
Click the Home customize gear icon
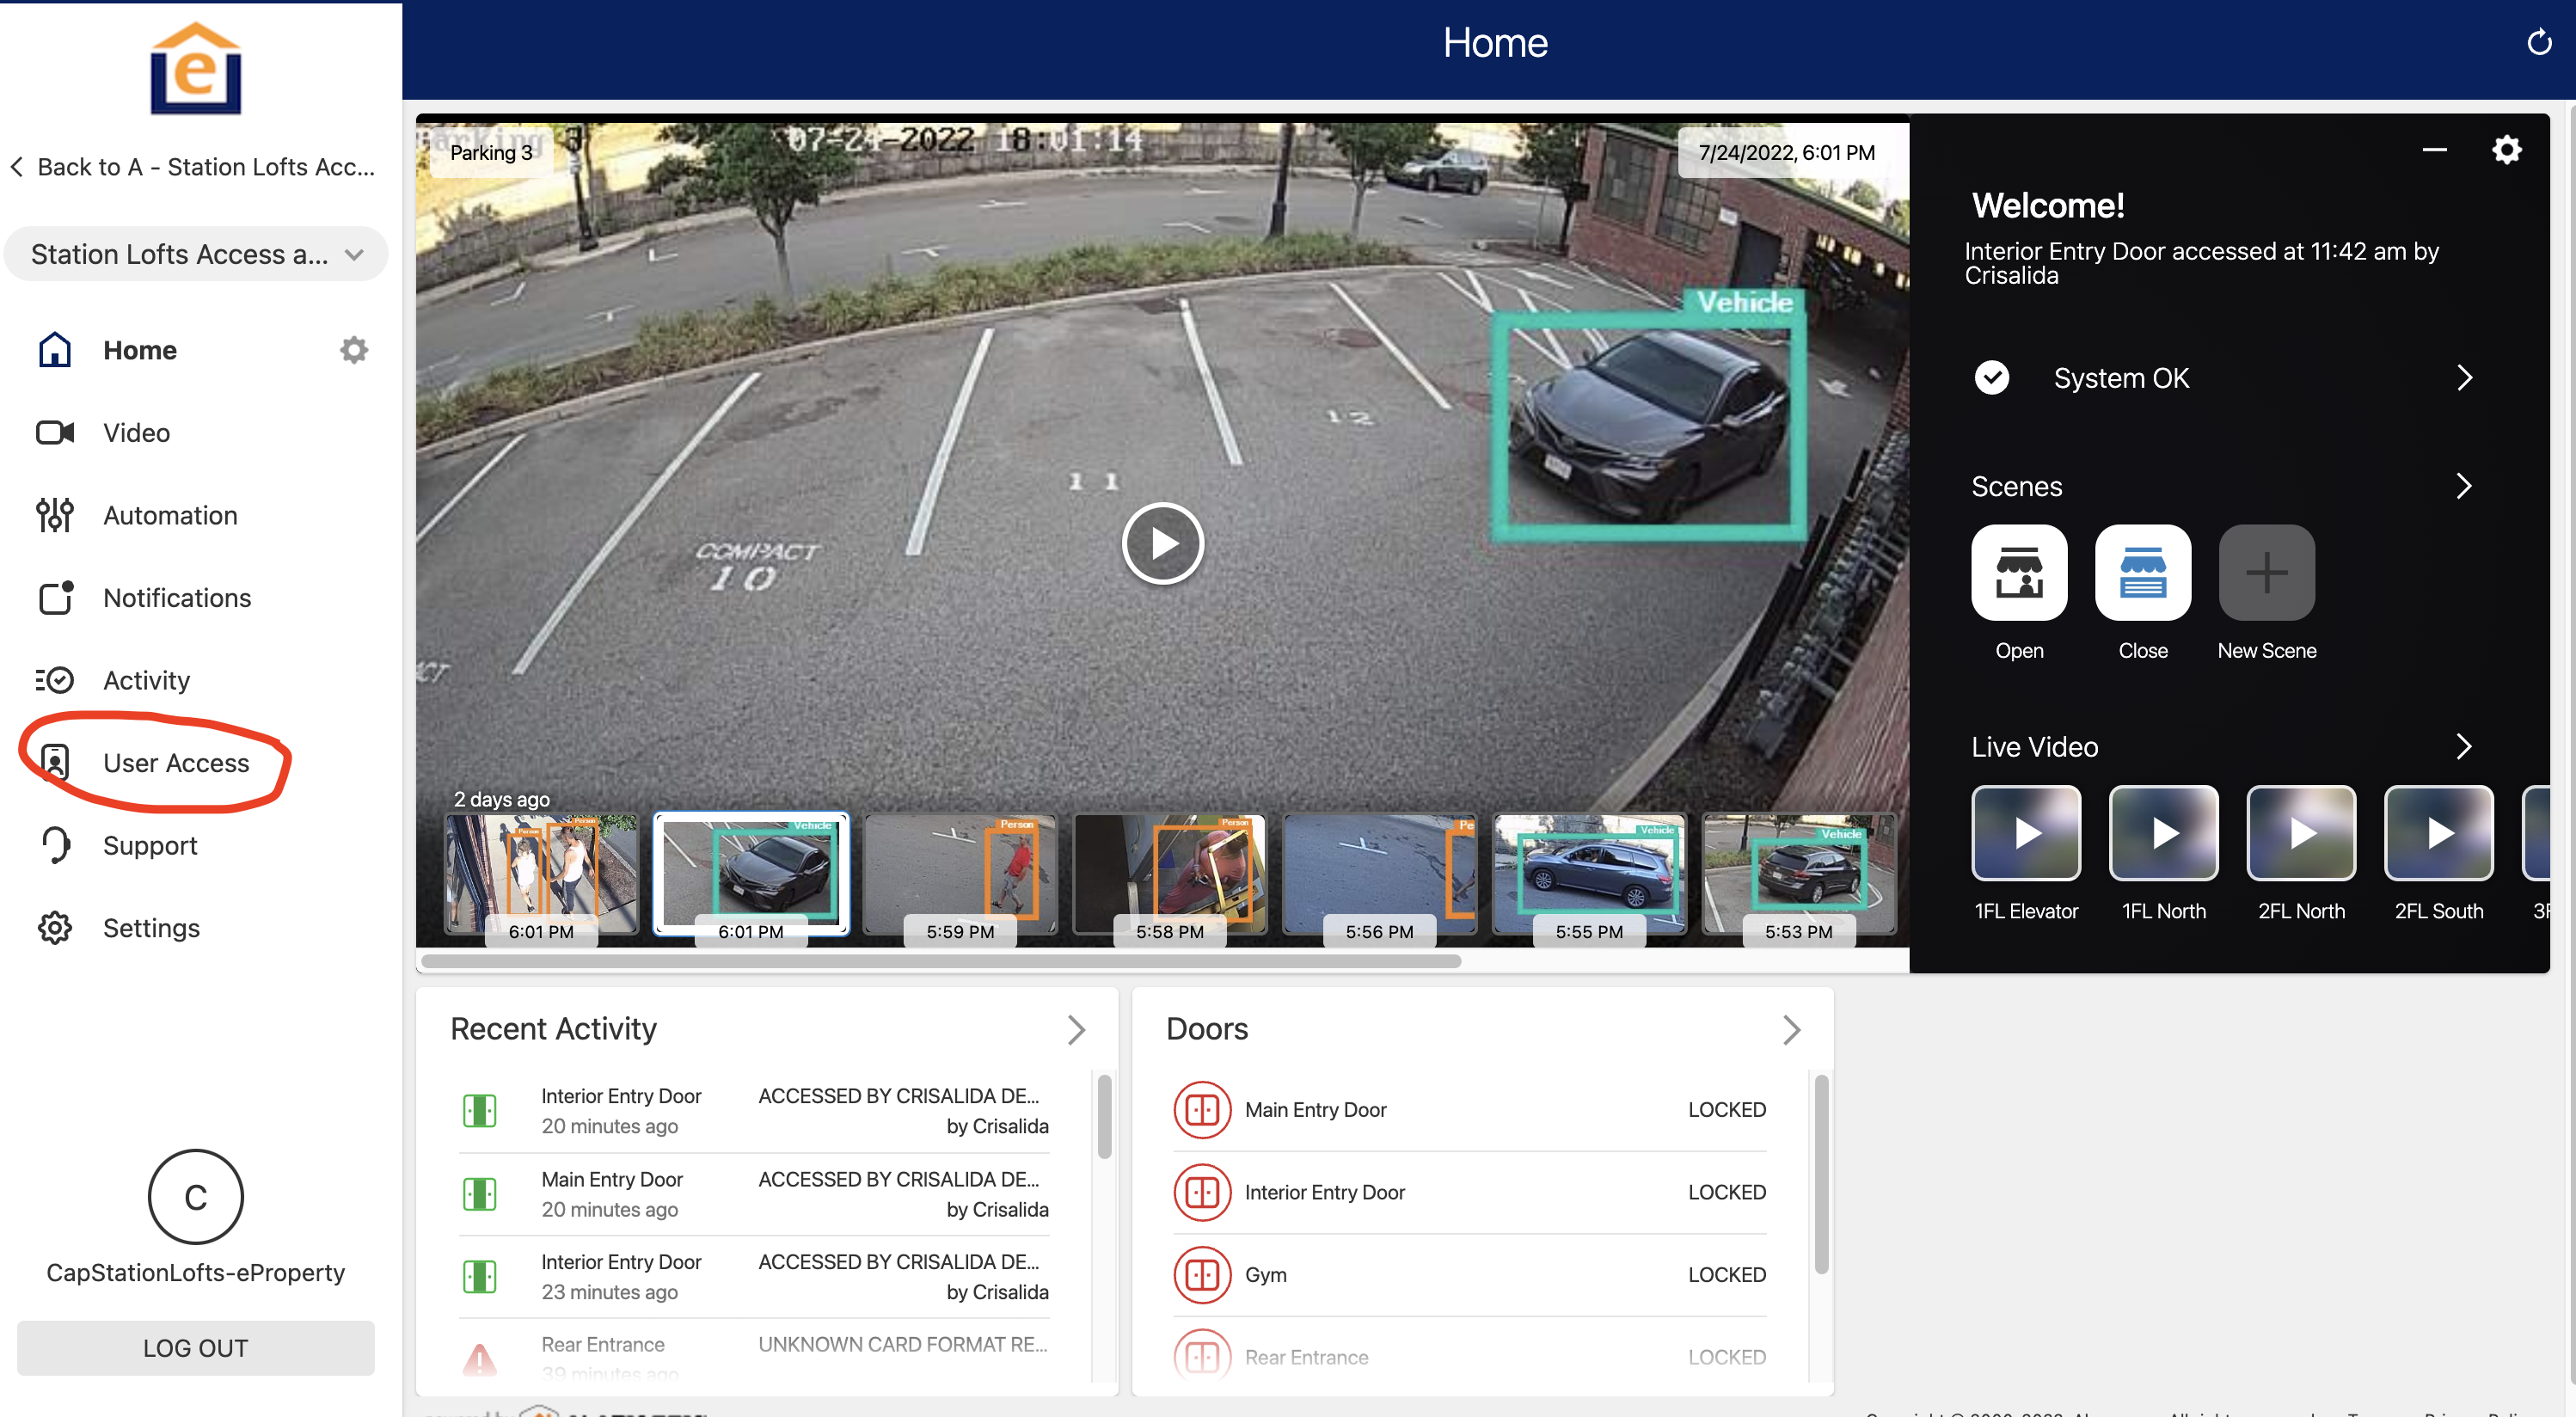(354, 350)
